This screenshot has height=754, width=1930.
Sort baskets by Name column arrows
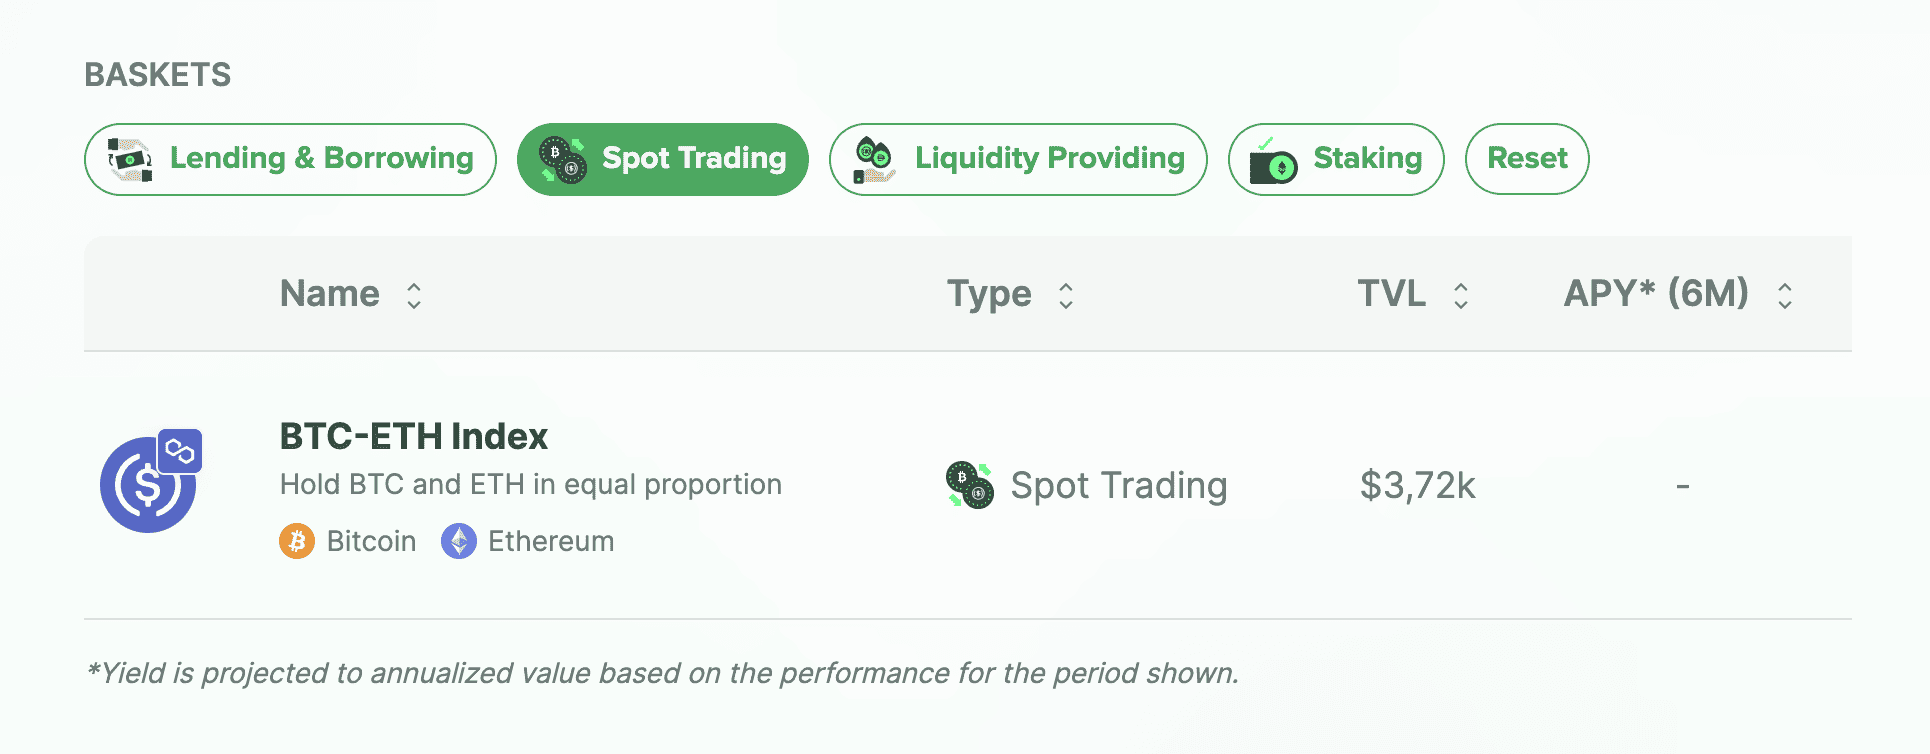[414, 295]
